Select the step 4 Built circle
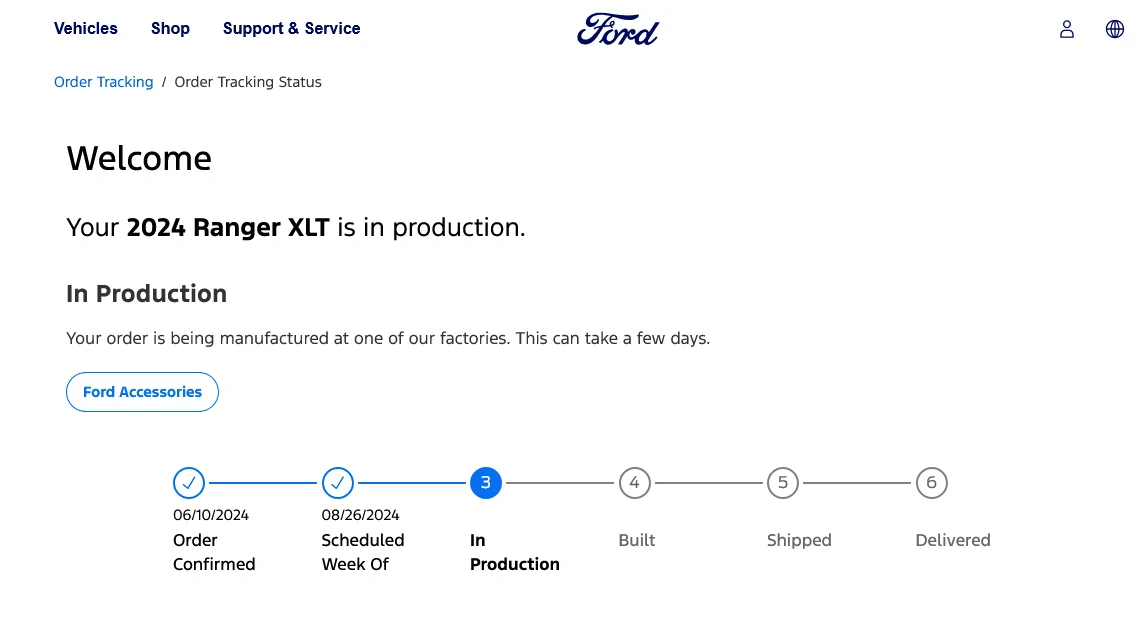The width and height of the screenshot is (1147, 622). pos(634,483)
